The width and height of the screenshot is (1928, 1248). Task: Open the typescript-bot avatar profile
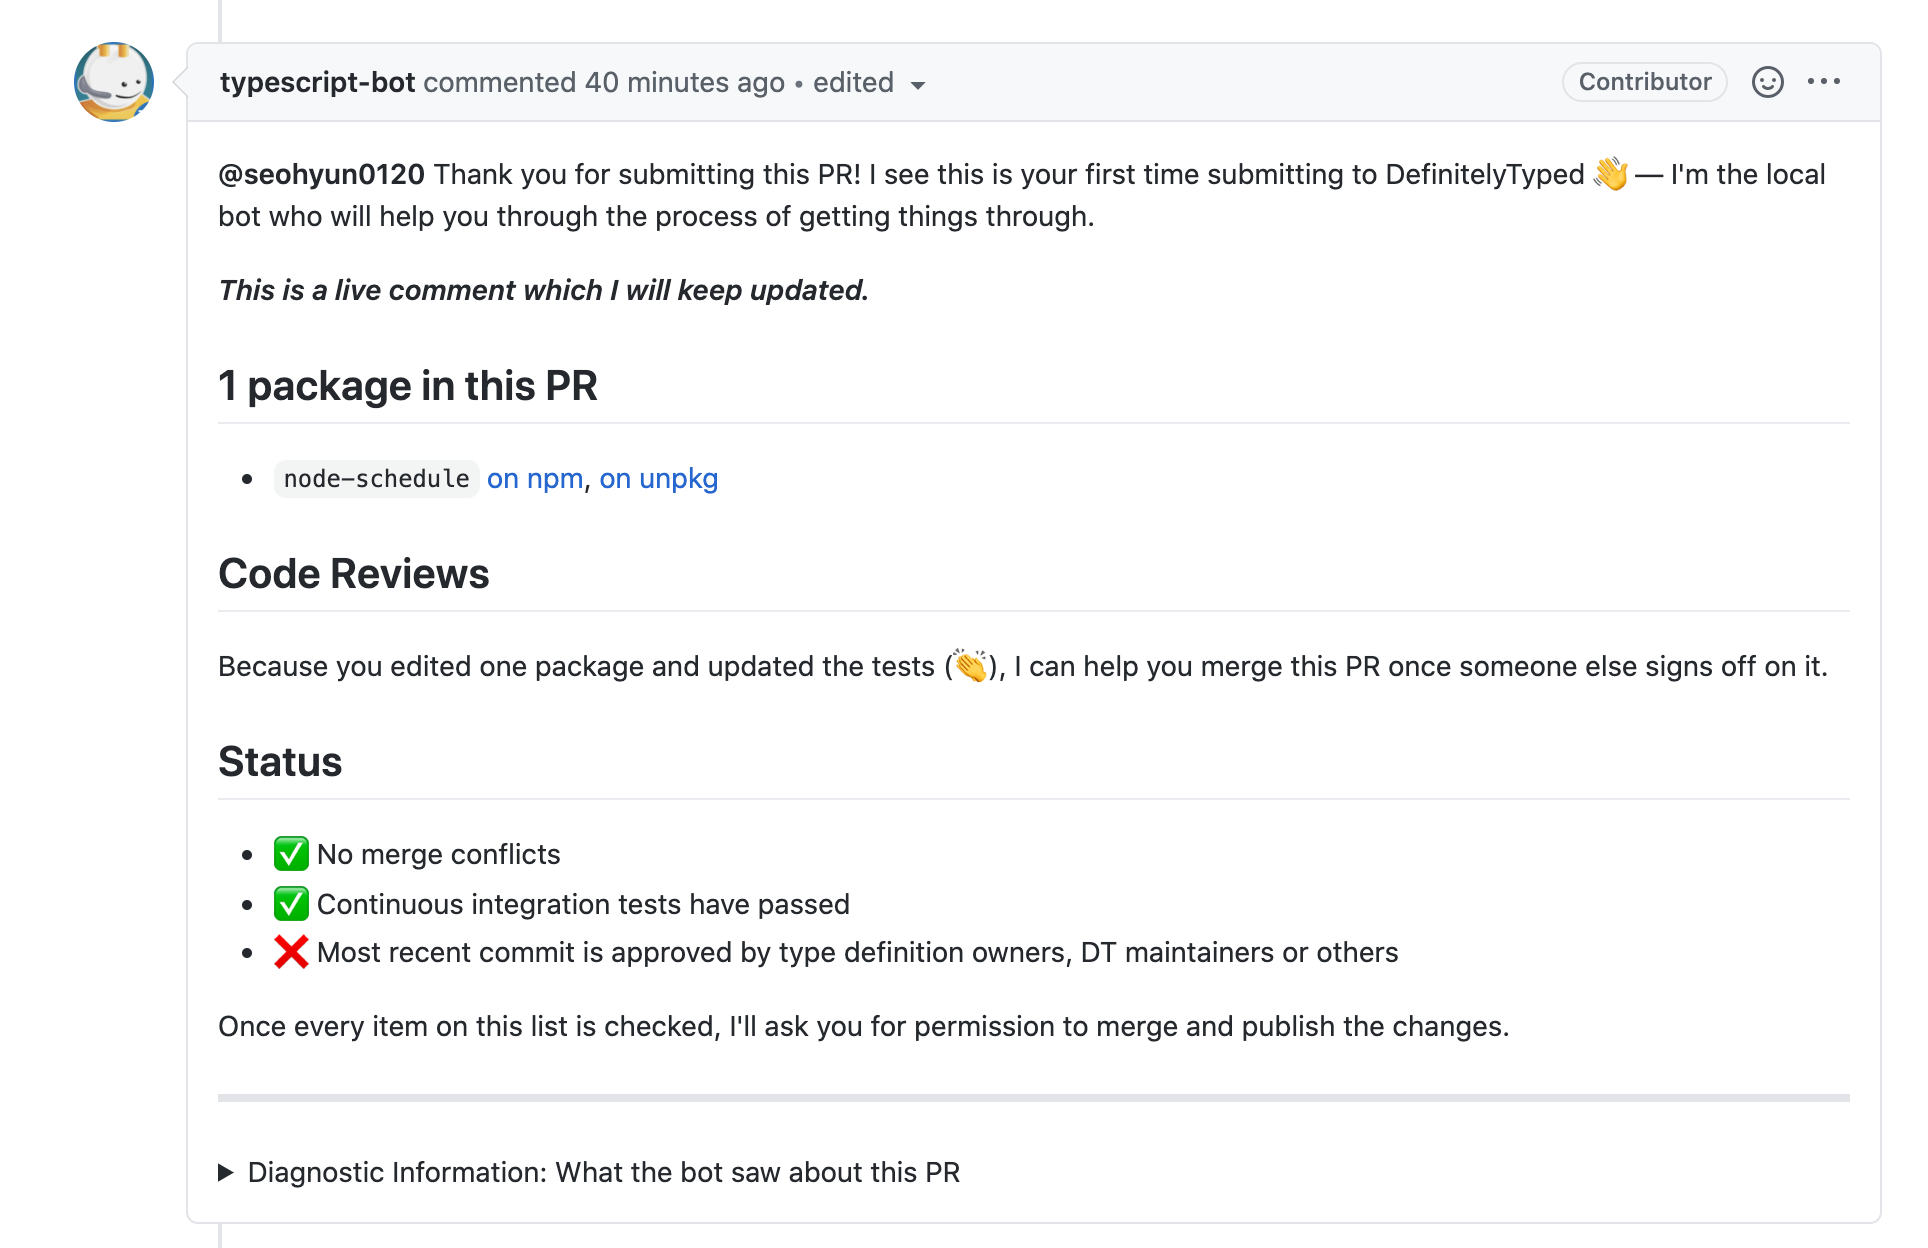pyautogui.click(x=114, y=82)
